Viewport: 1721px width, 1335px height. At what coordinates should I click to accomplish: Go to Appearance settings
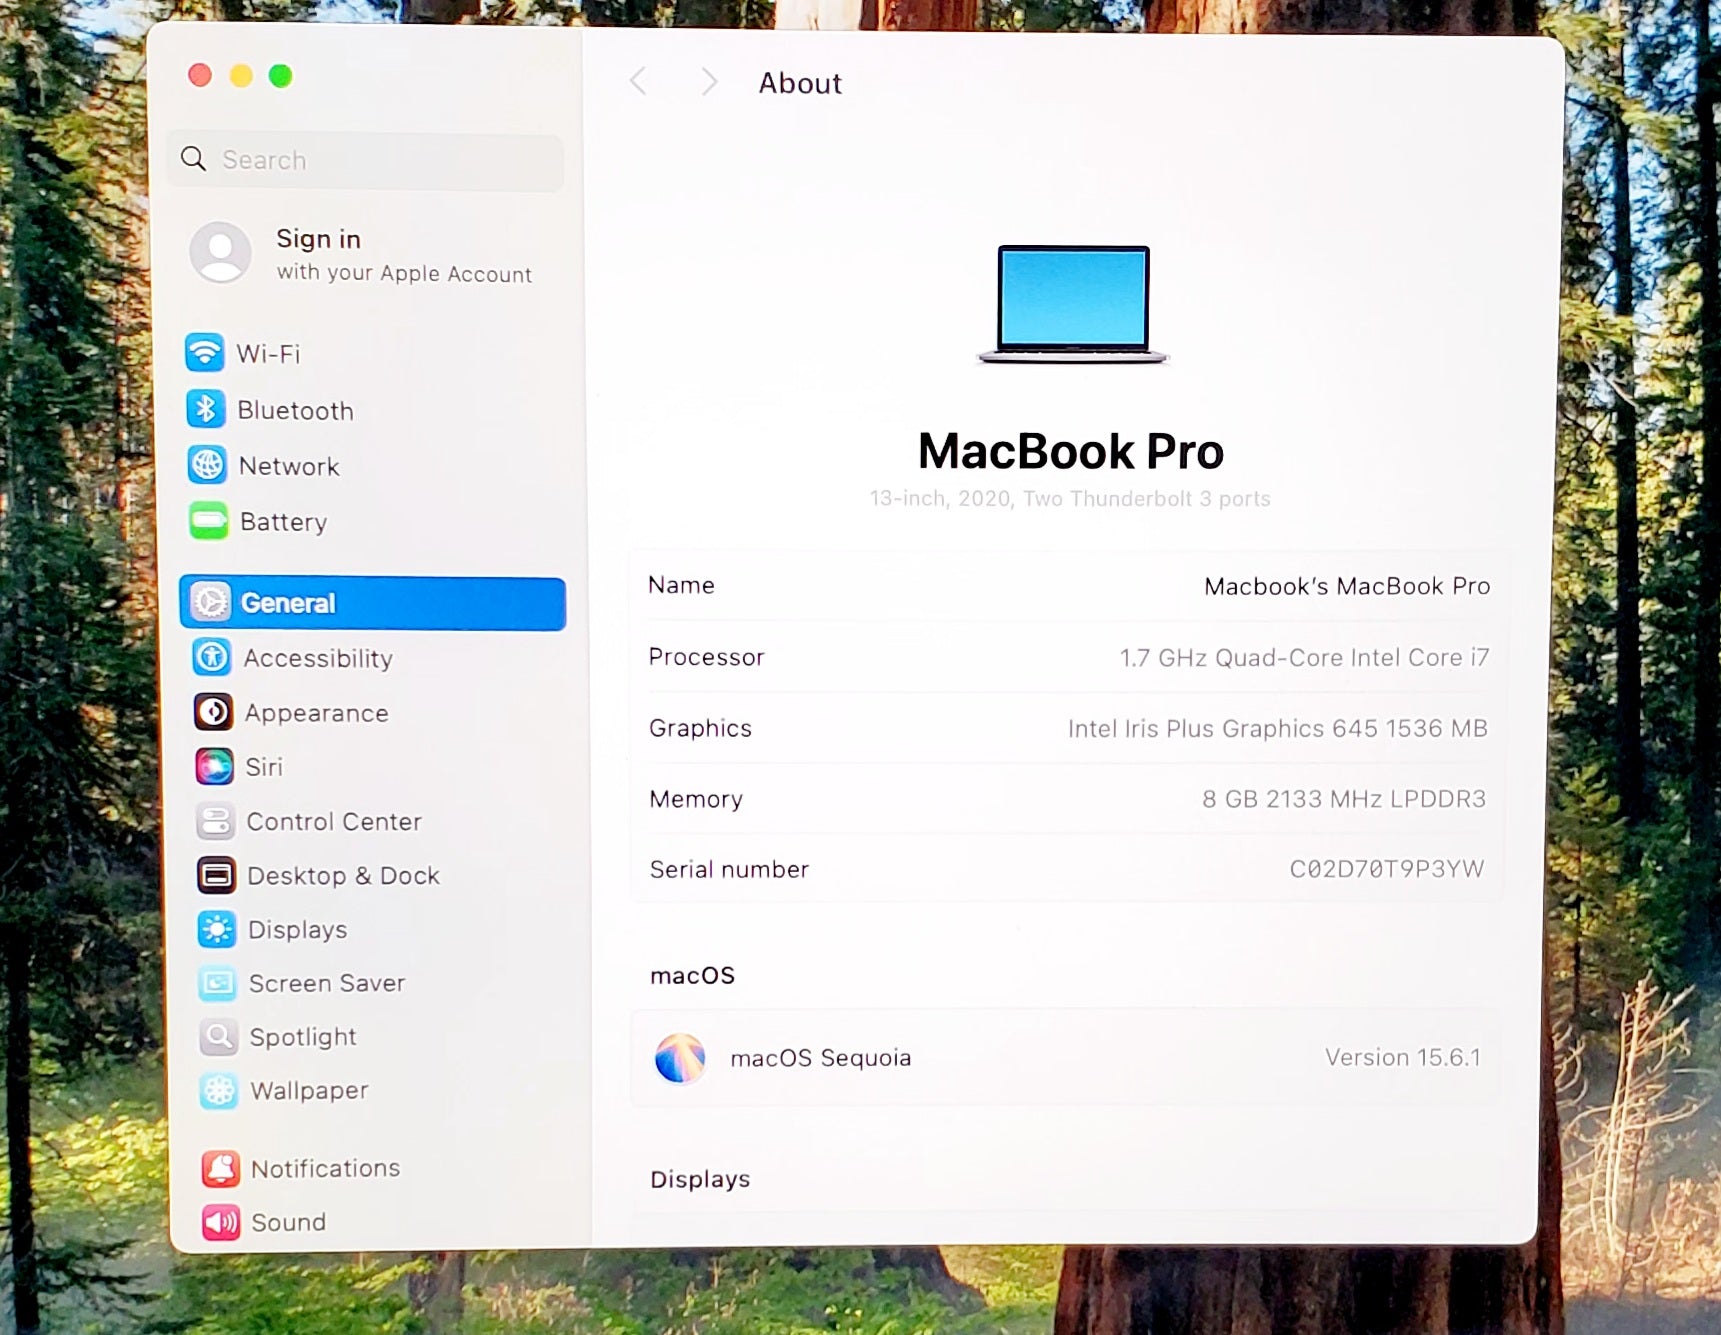pyautogui.click(x=316, y=713)
